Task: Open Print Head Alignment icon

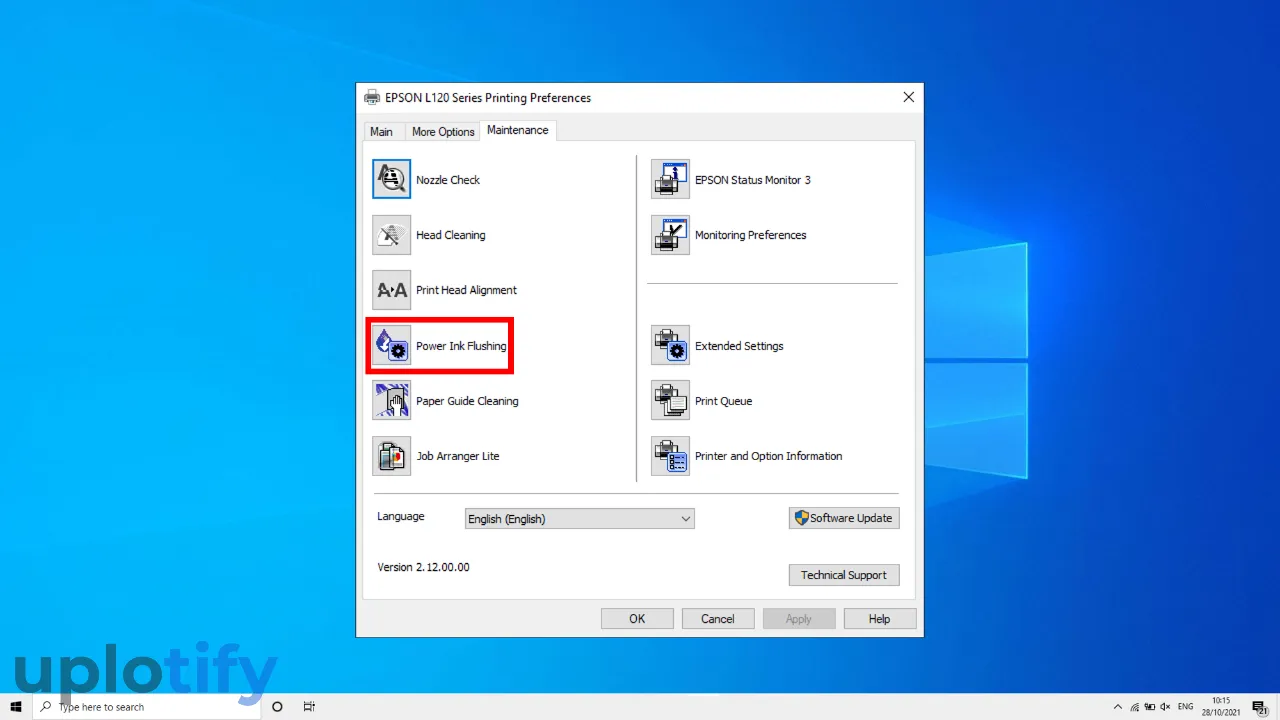Action: click(391, 290)
